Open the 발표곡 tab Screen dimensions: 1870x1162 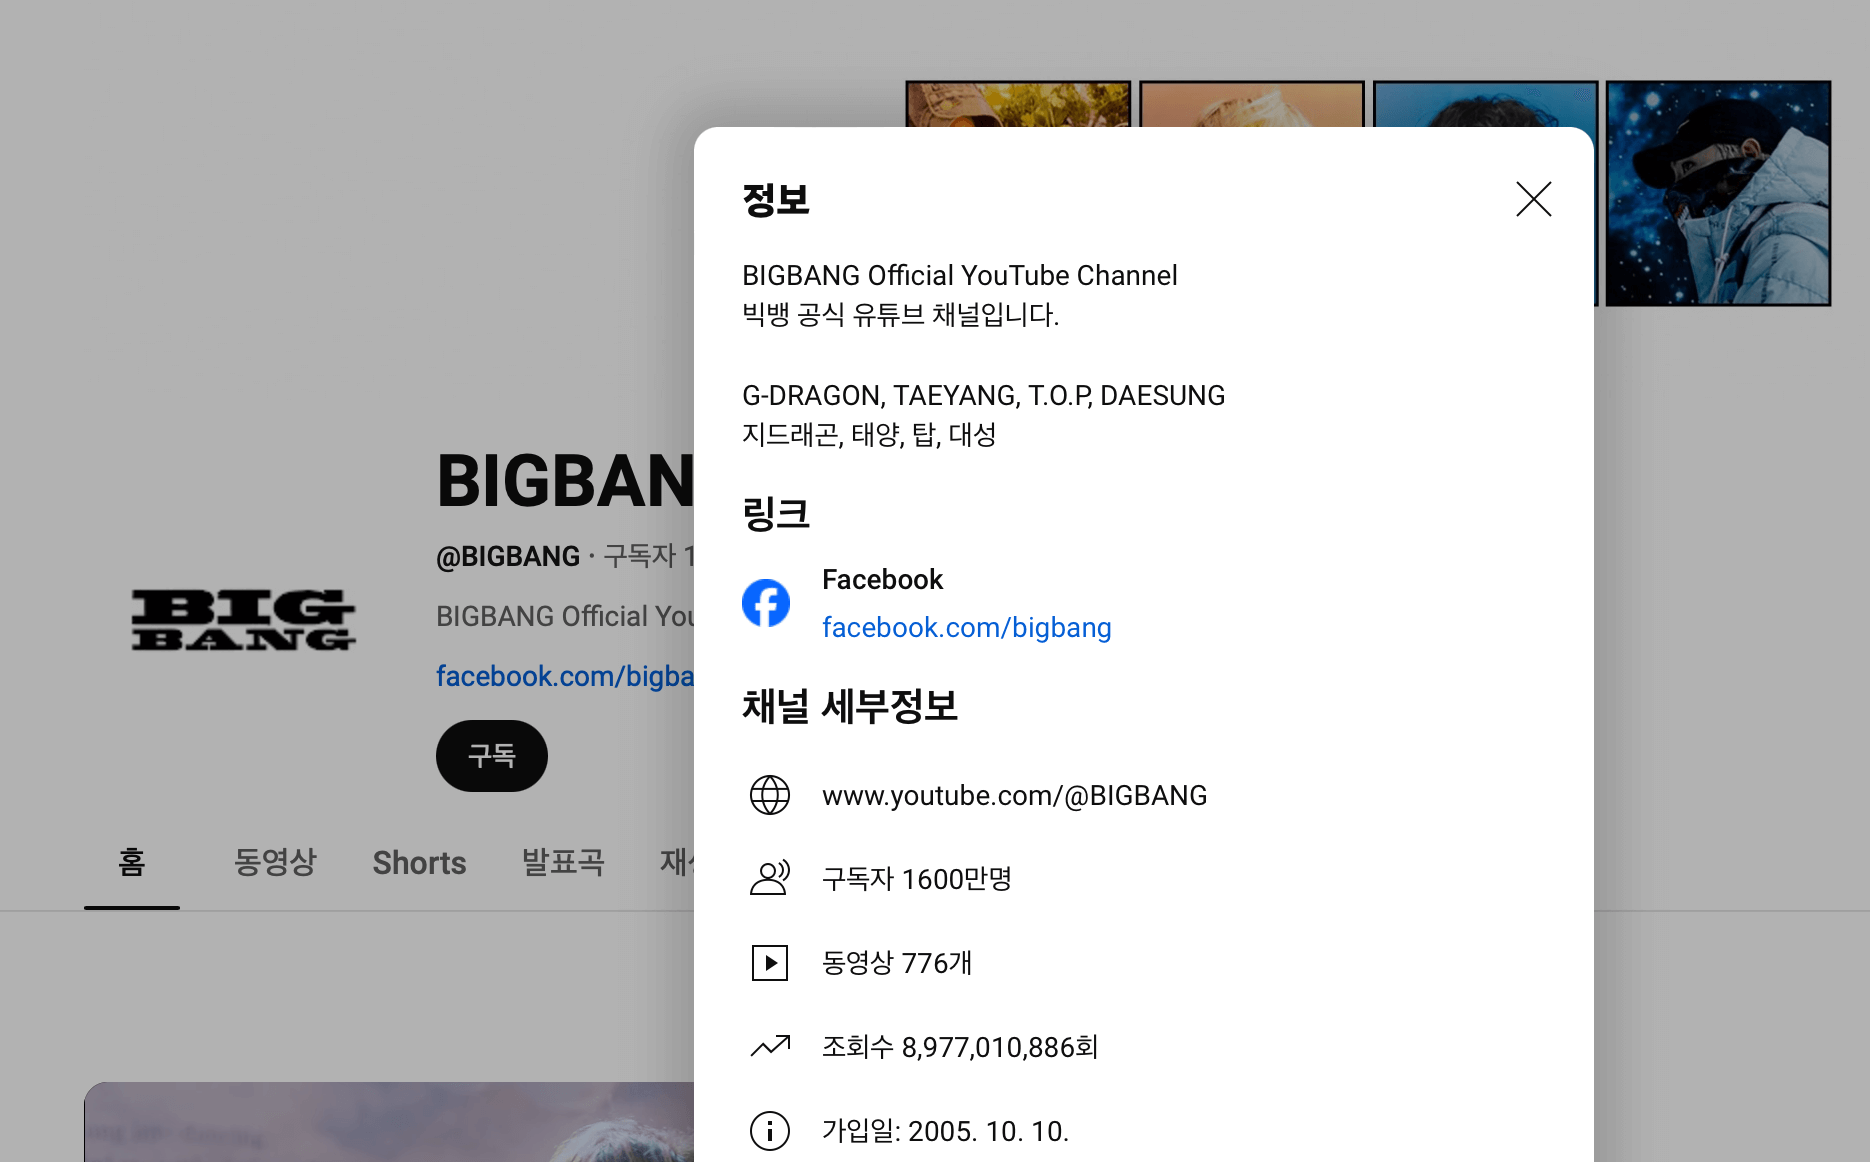tap(563, 862)
